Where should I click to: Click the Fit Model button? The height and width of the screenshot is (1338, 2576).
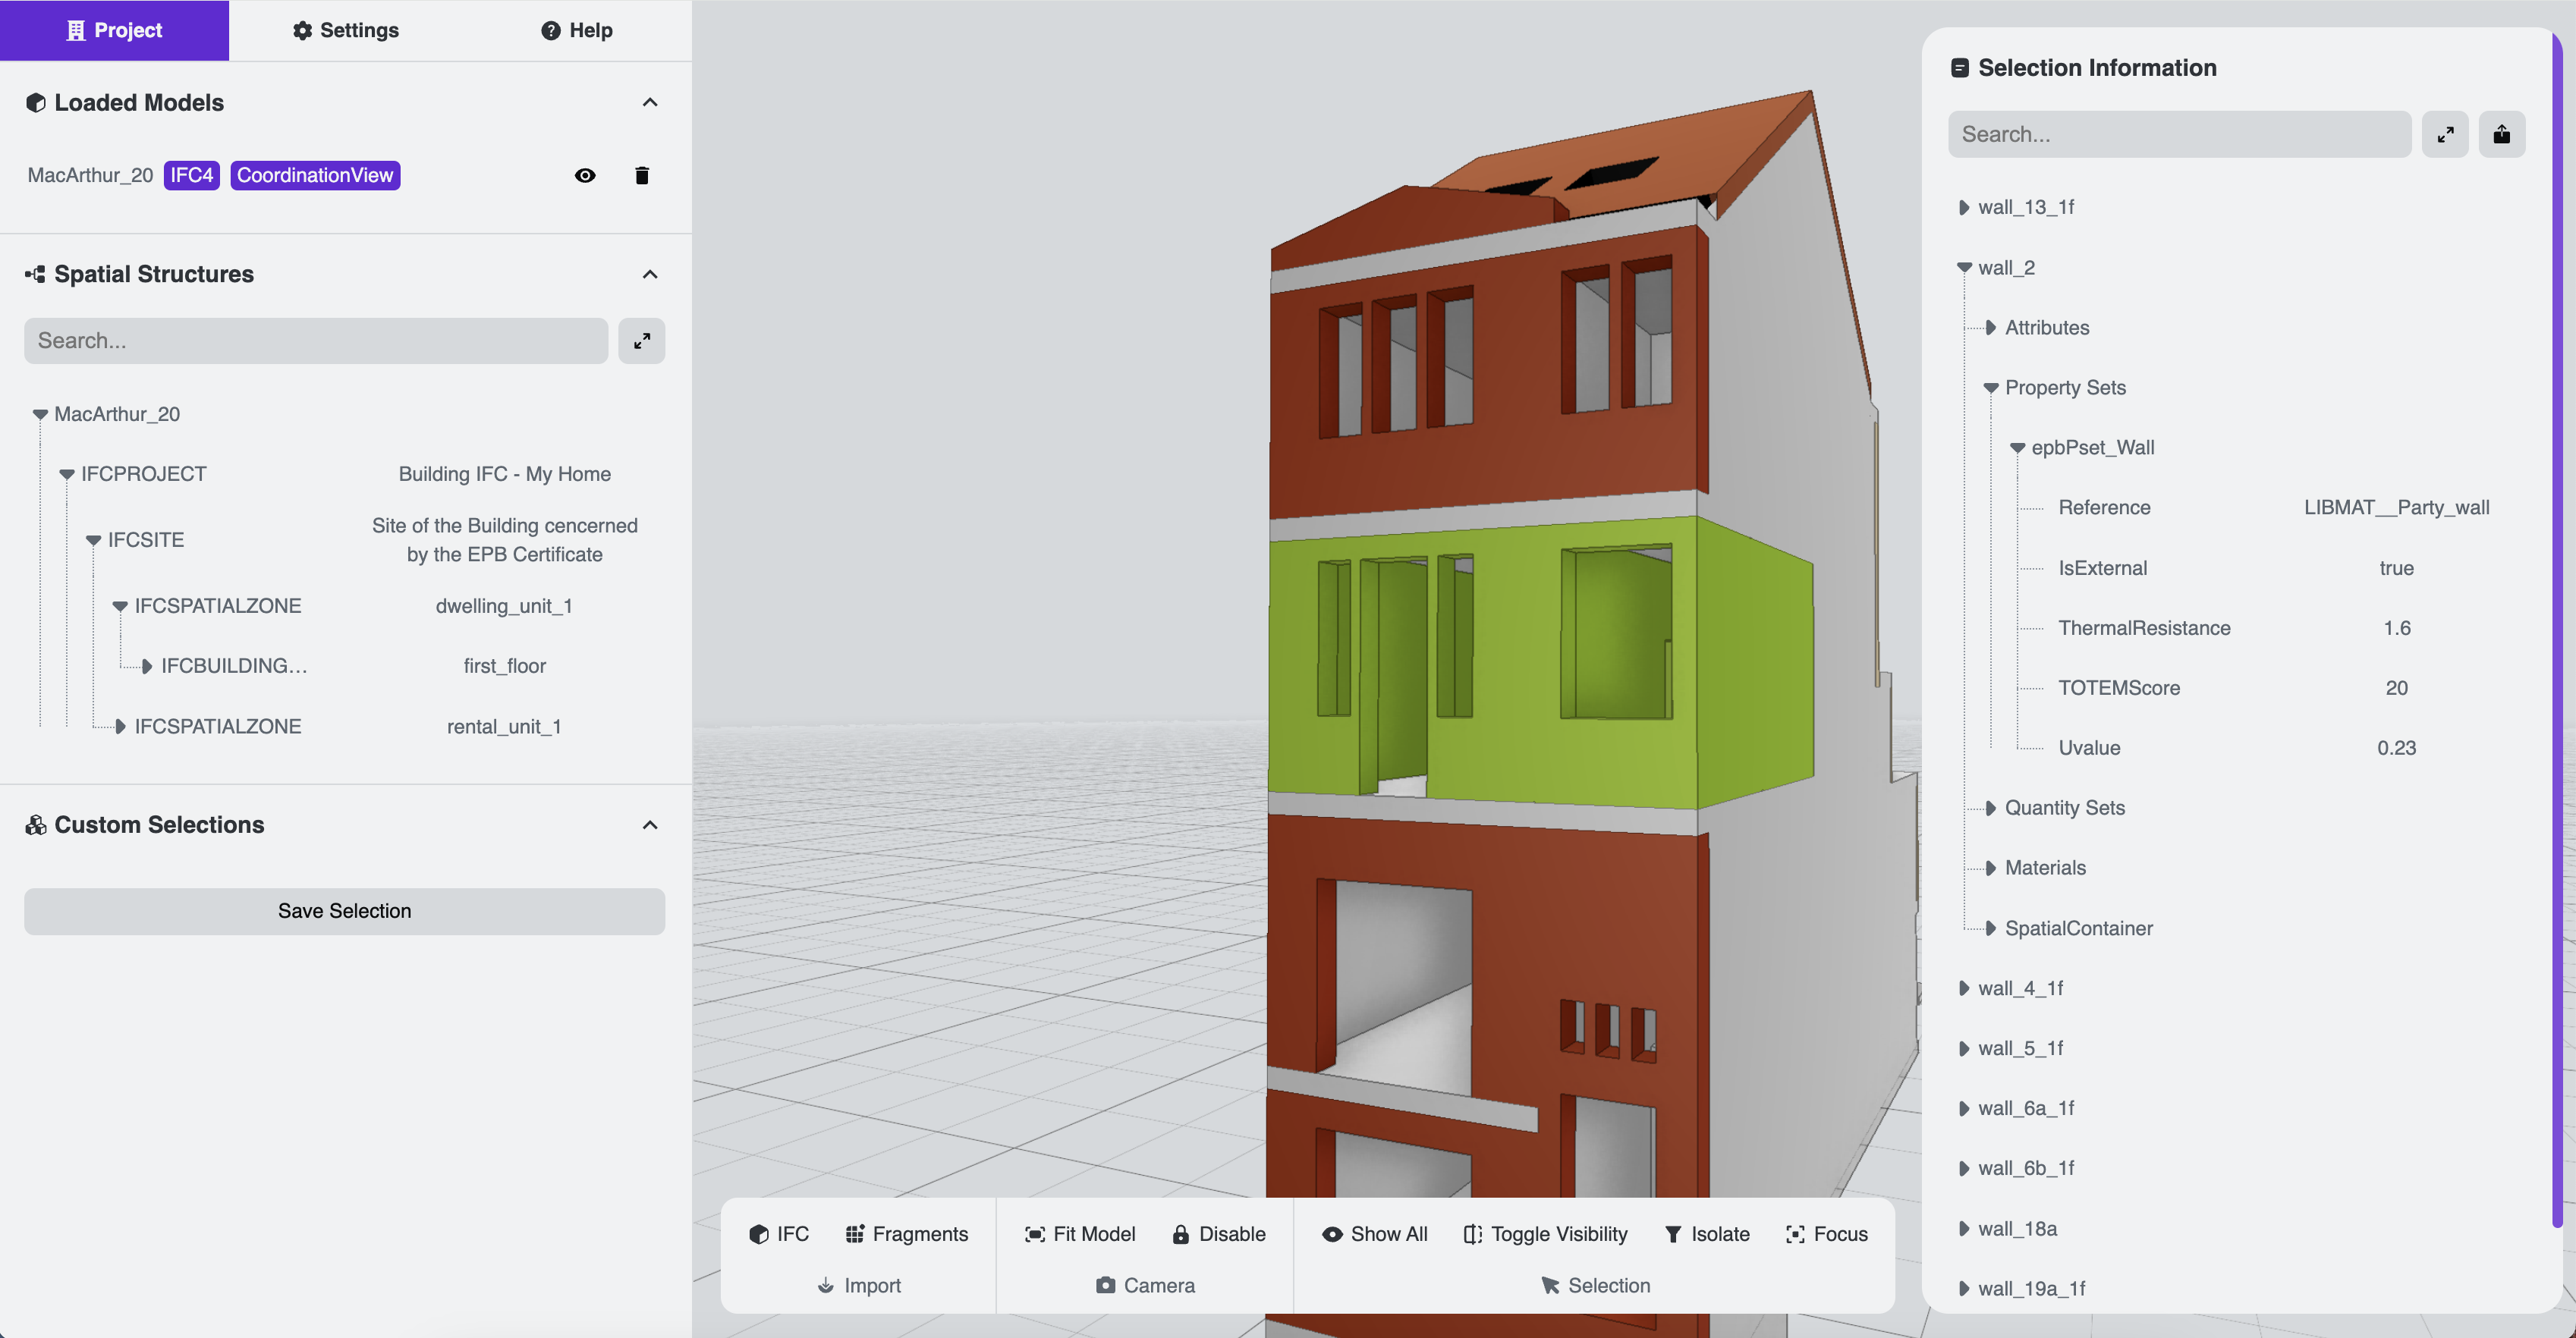coord(1080,1234)
